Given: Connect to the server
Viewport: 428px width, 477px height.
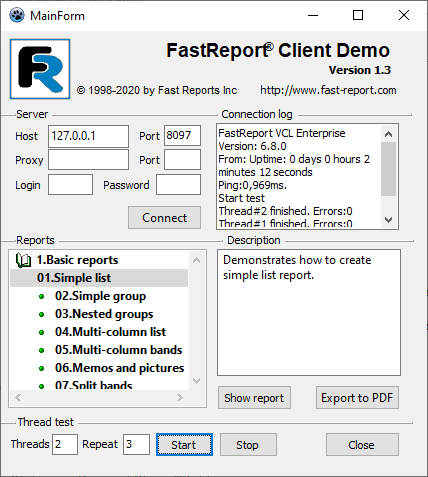Looking at the screenshot, I should 164,218.
